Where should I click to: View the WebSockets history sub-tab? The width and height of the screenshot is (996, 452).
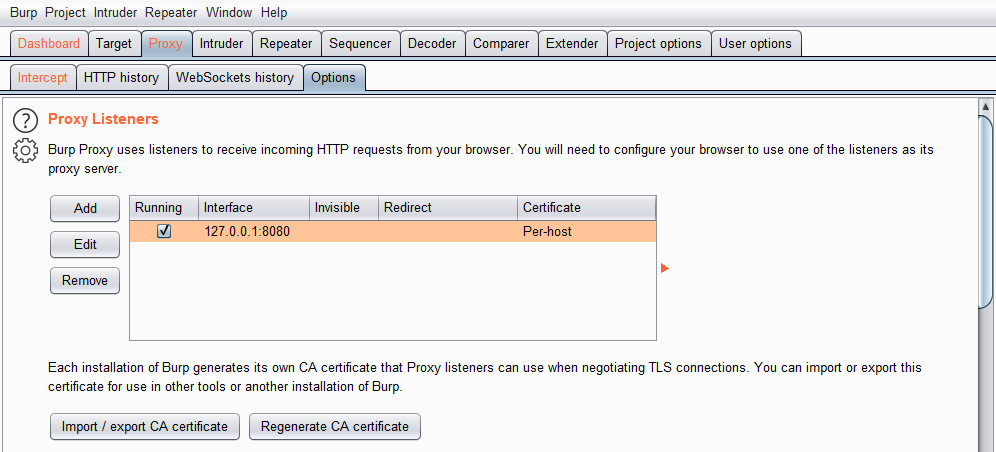pos(235,77)
